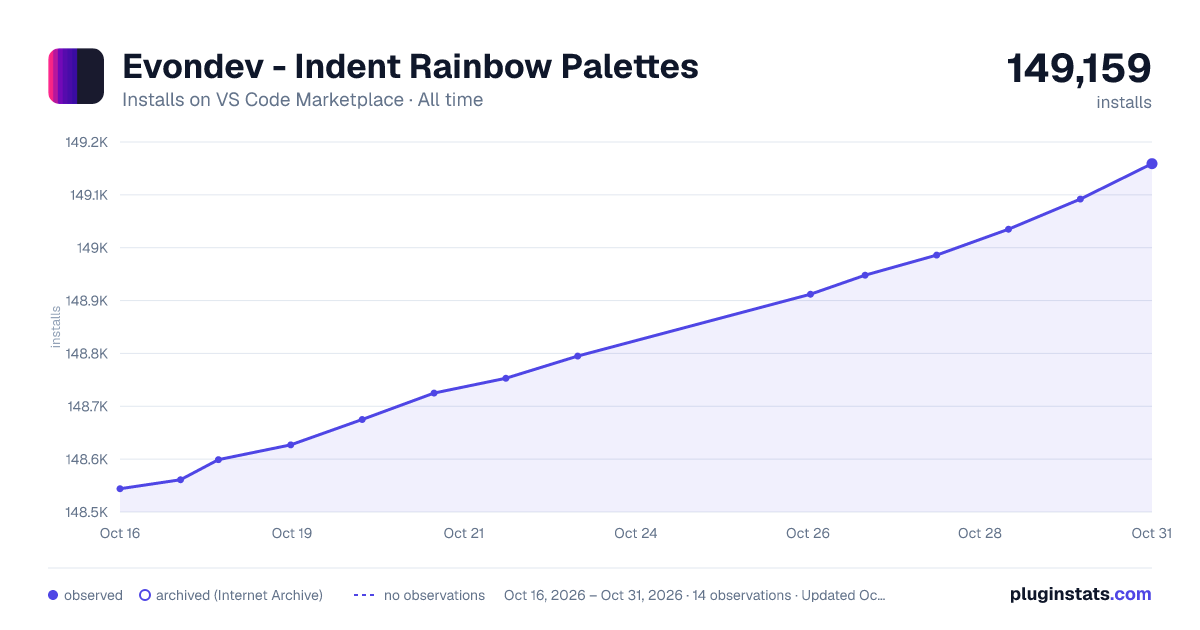Click the 149K y-axis label
Image resolution: width=1200 pixels, height=630 pixels.
coord(94,248)
